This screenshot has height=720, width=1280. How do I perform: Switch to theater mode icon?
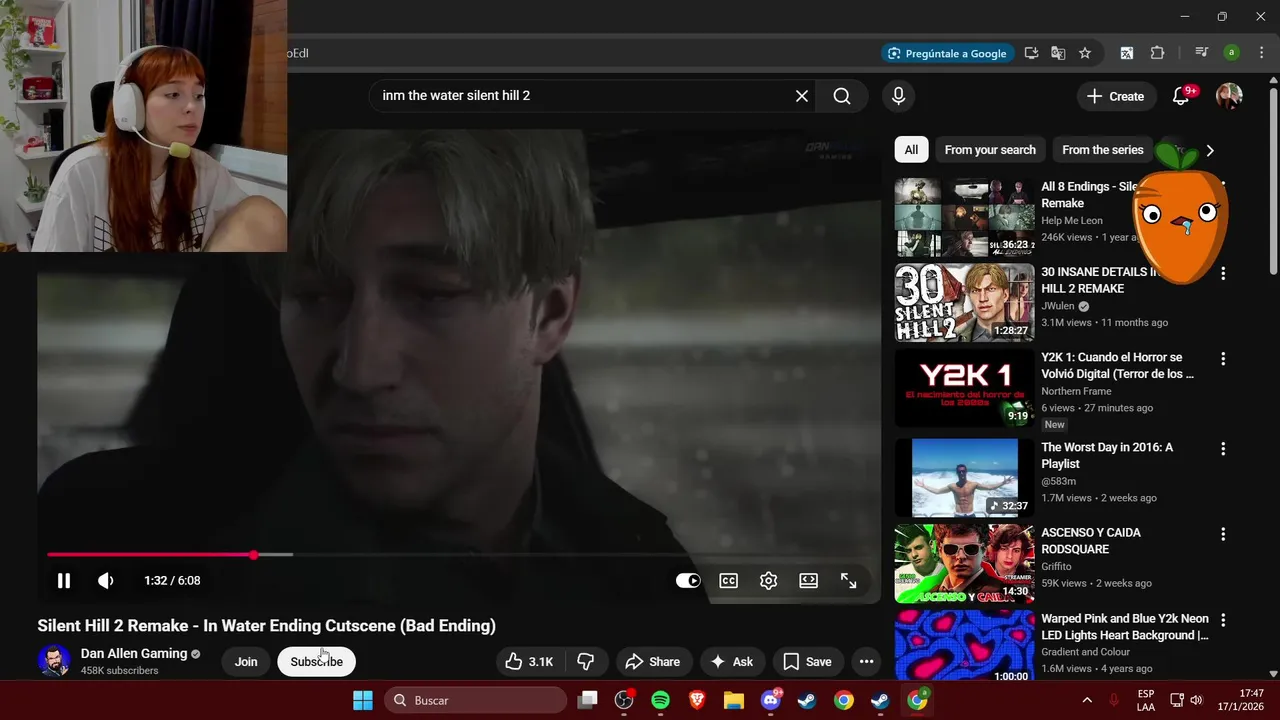coord(809,581)
